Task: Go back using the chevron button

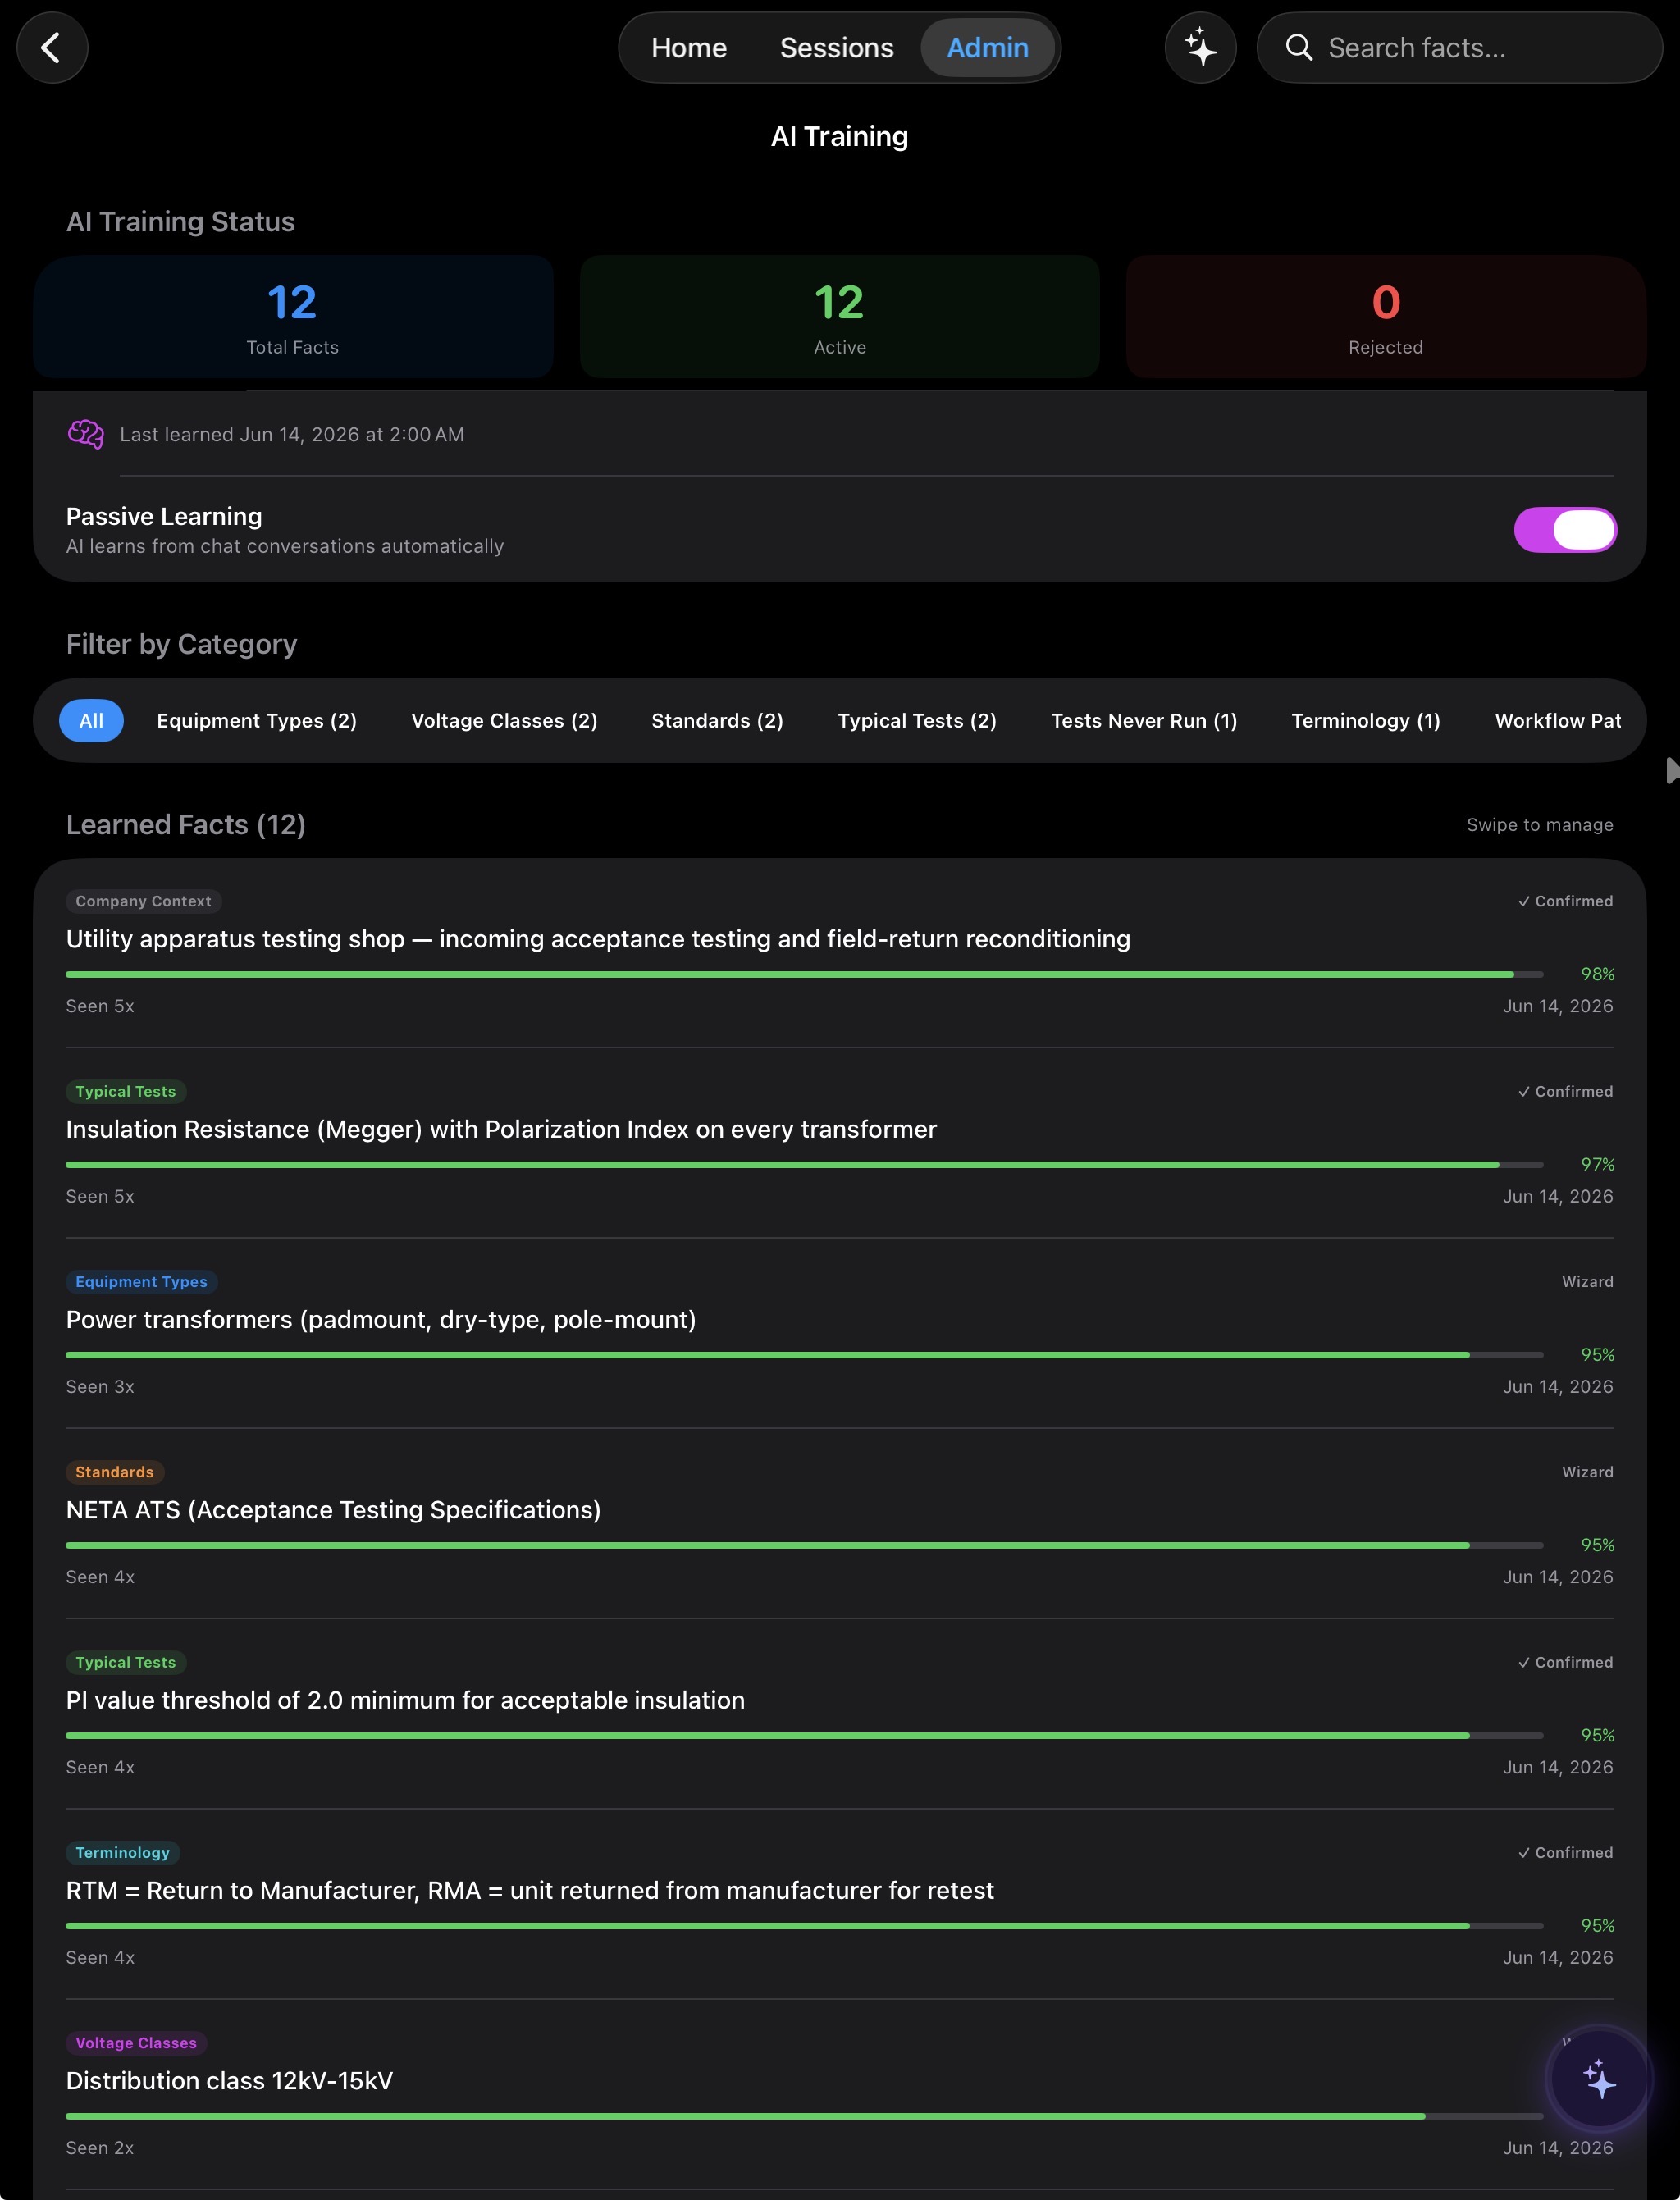Action: pyautogui.click(x=52, y=47)
